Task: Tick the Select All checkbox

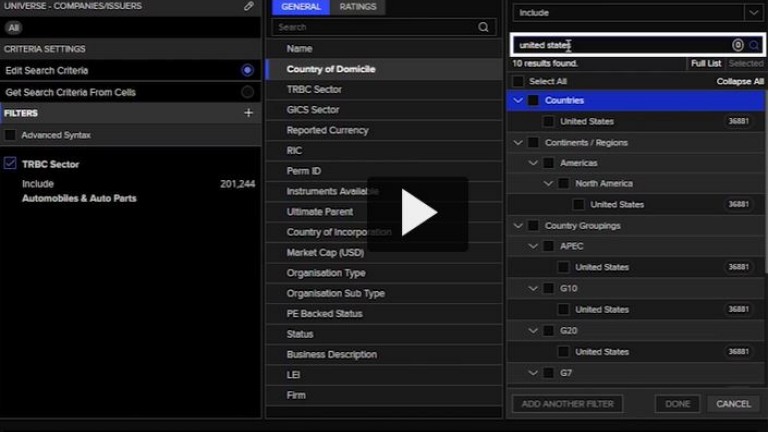Action: [x=518, y=81]
